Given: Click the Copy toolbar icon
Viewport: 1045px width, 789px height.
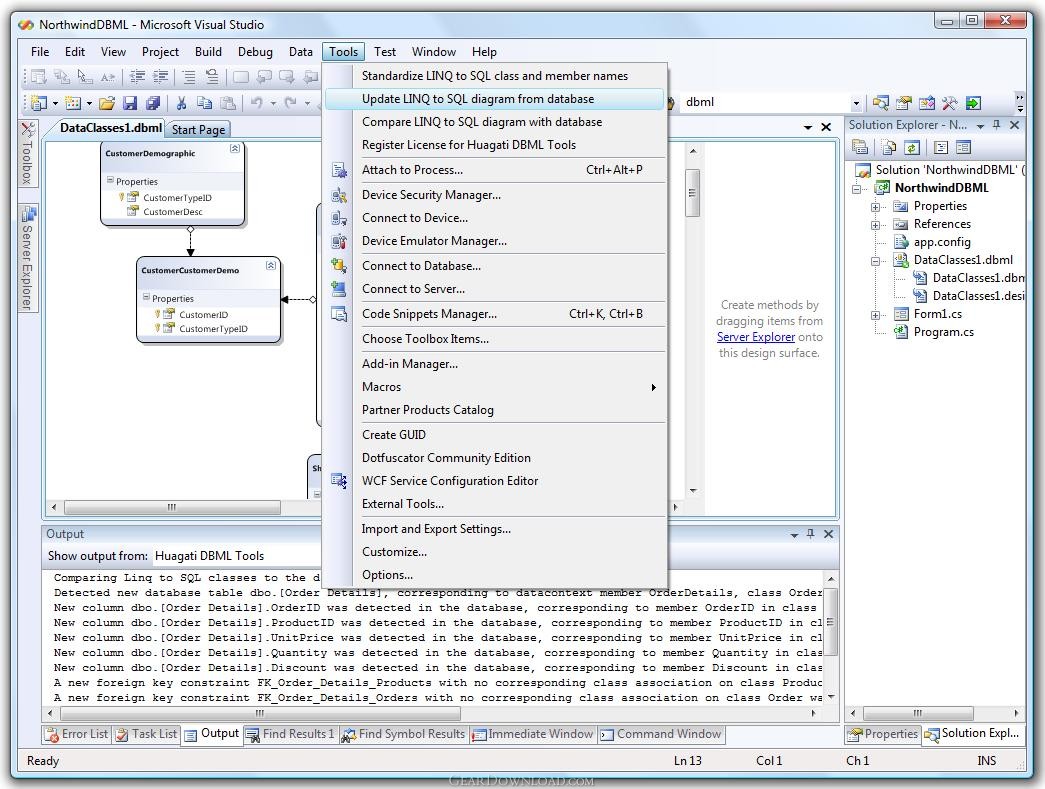Looking at the screenshot, I should point(205,103).
